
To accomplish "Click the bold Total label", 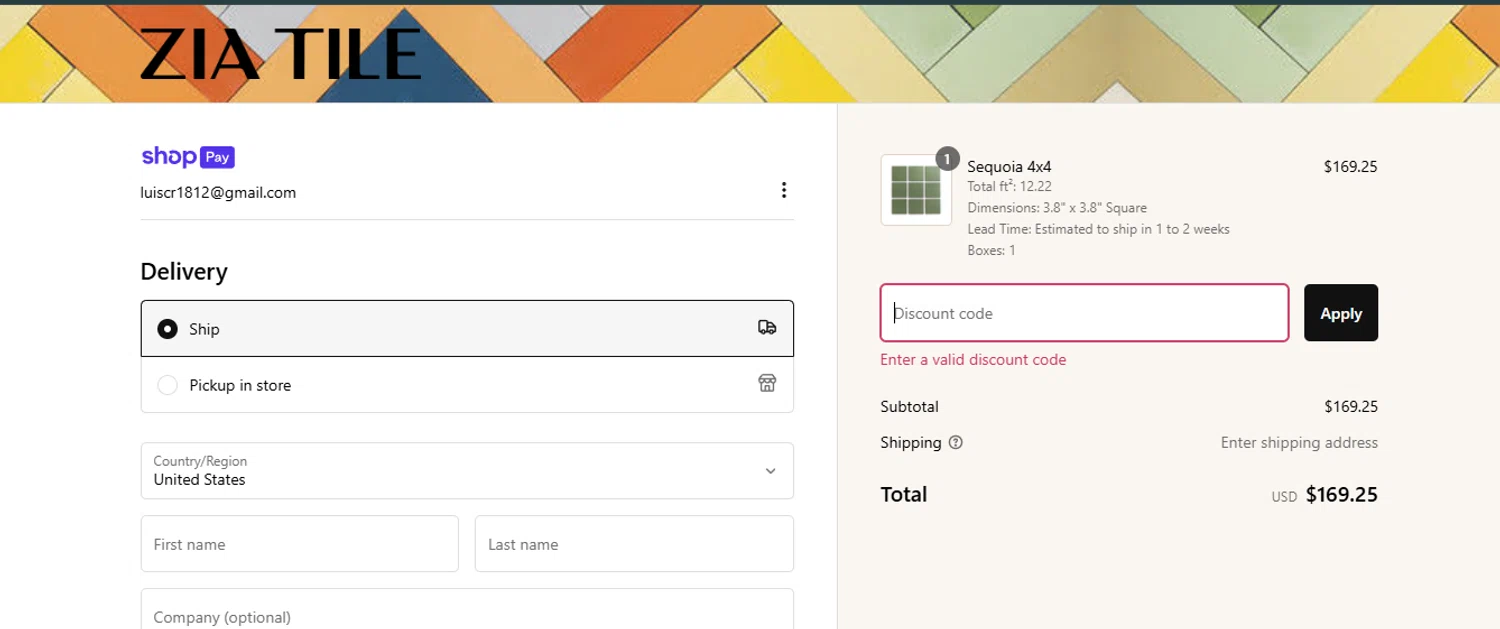I will point(904,494).
